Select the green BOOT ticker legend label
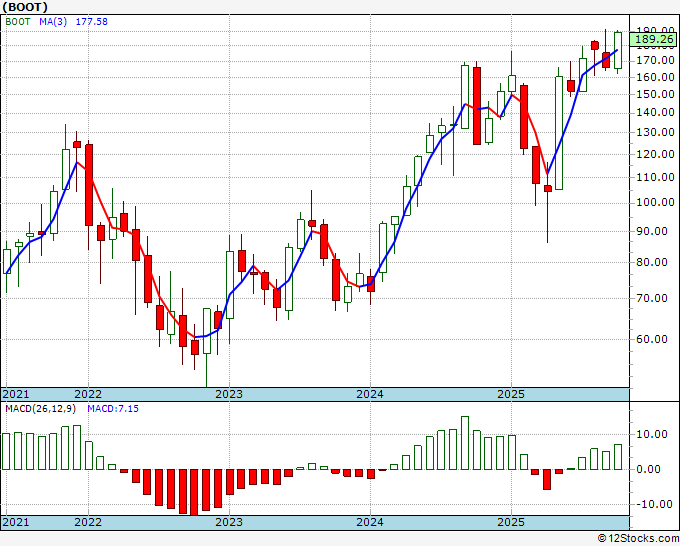This screenshot has width=680, height=546. 17,21
